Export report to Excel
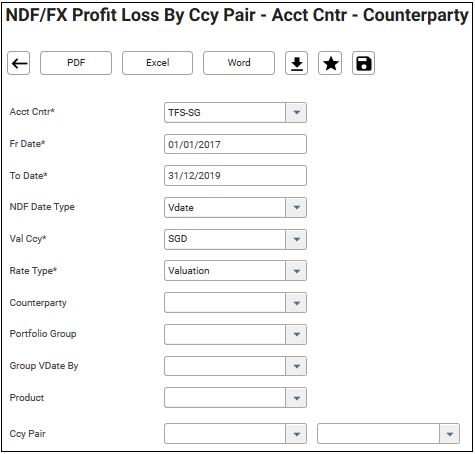The image size is (475, 454). [157, 63]
